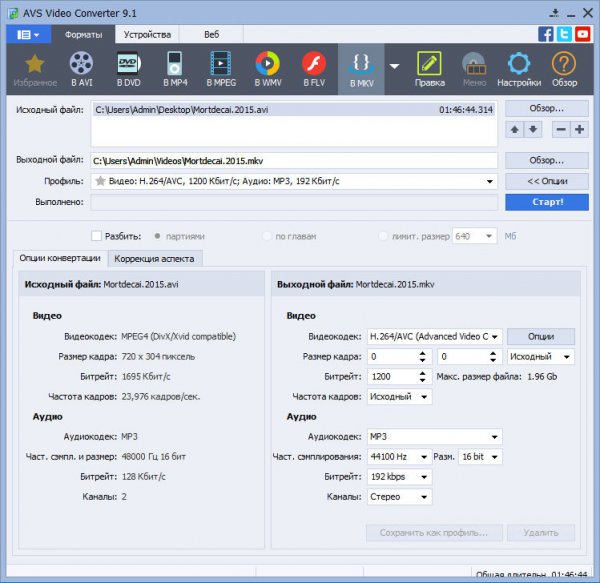600x583 pixels.
Task: Open video codec Опции button
Action: click(x=541, y=337)
